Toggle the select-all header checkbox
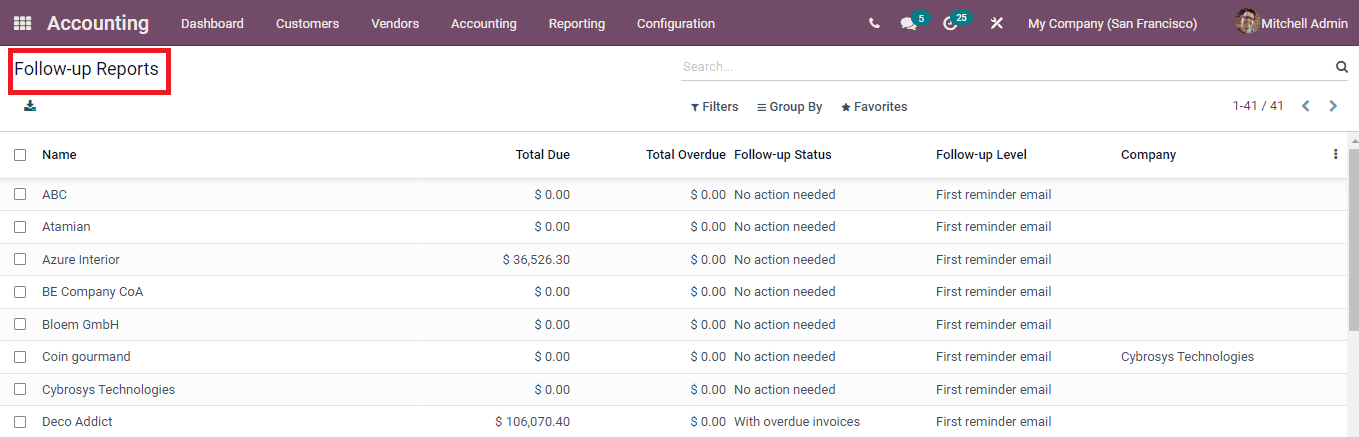This screenshot has height=437, width=1359. pos(20,155)
